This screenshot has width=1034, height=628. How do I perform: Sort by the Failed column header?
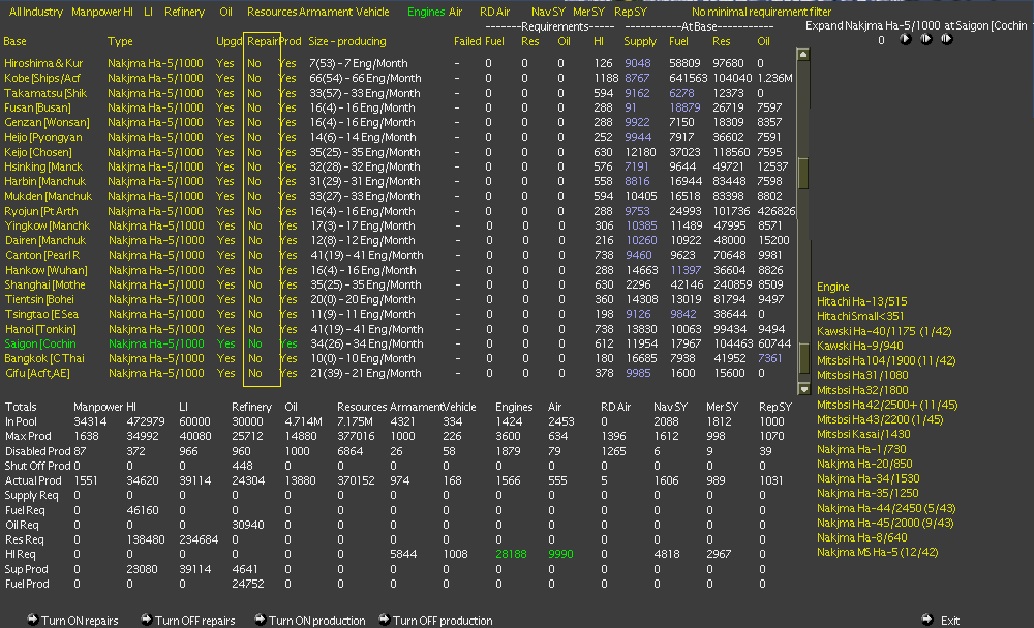(468, 42)
